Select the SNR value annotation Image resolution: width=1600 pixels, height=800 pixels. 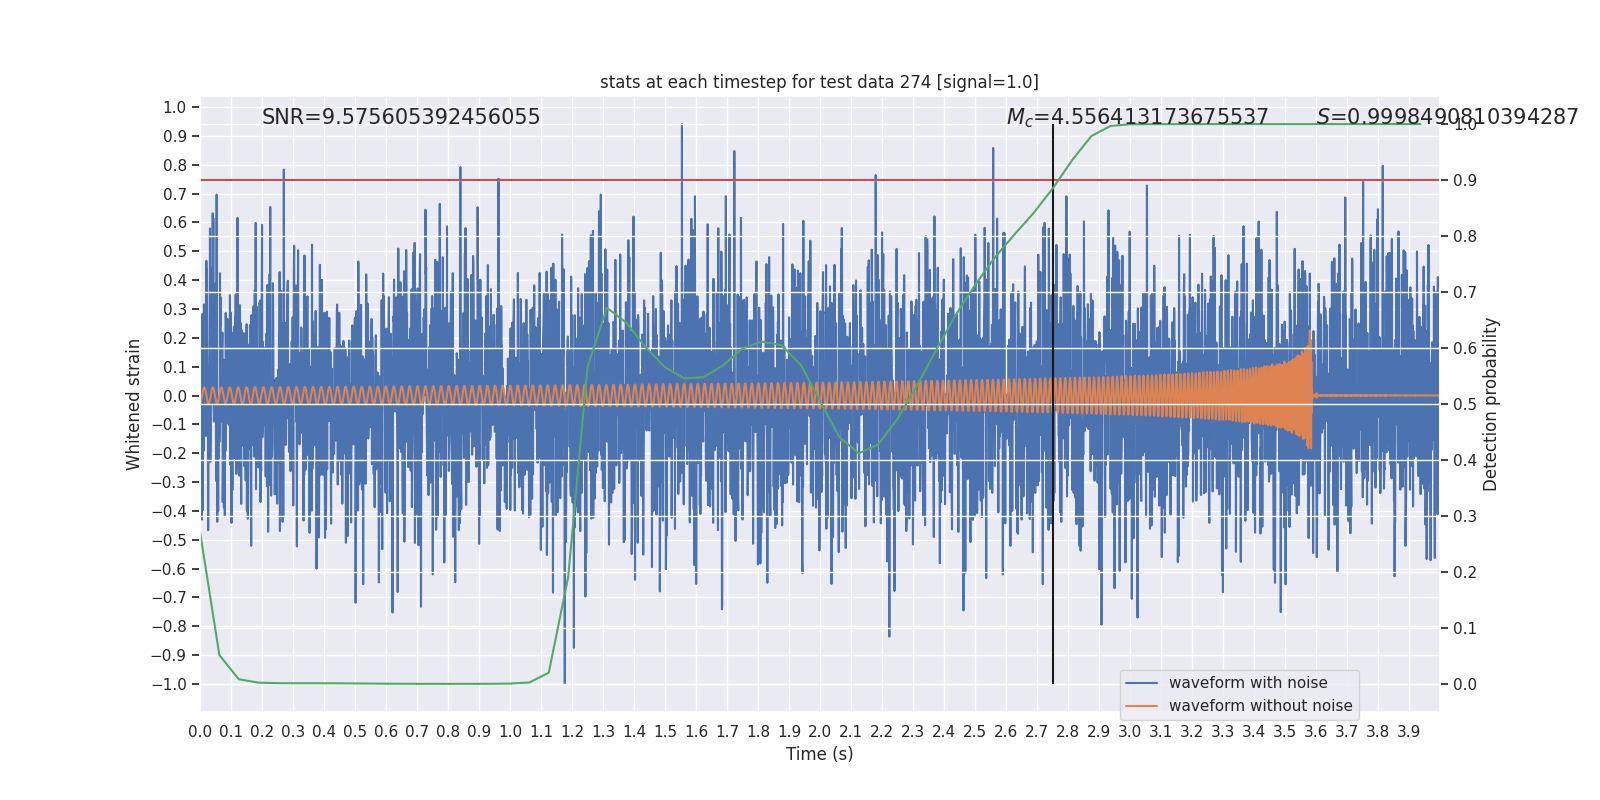(x=401, y=117)
